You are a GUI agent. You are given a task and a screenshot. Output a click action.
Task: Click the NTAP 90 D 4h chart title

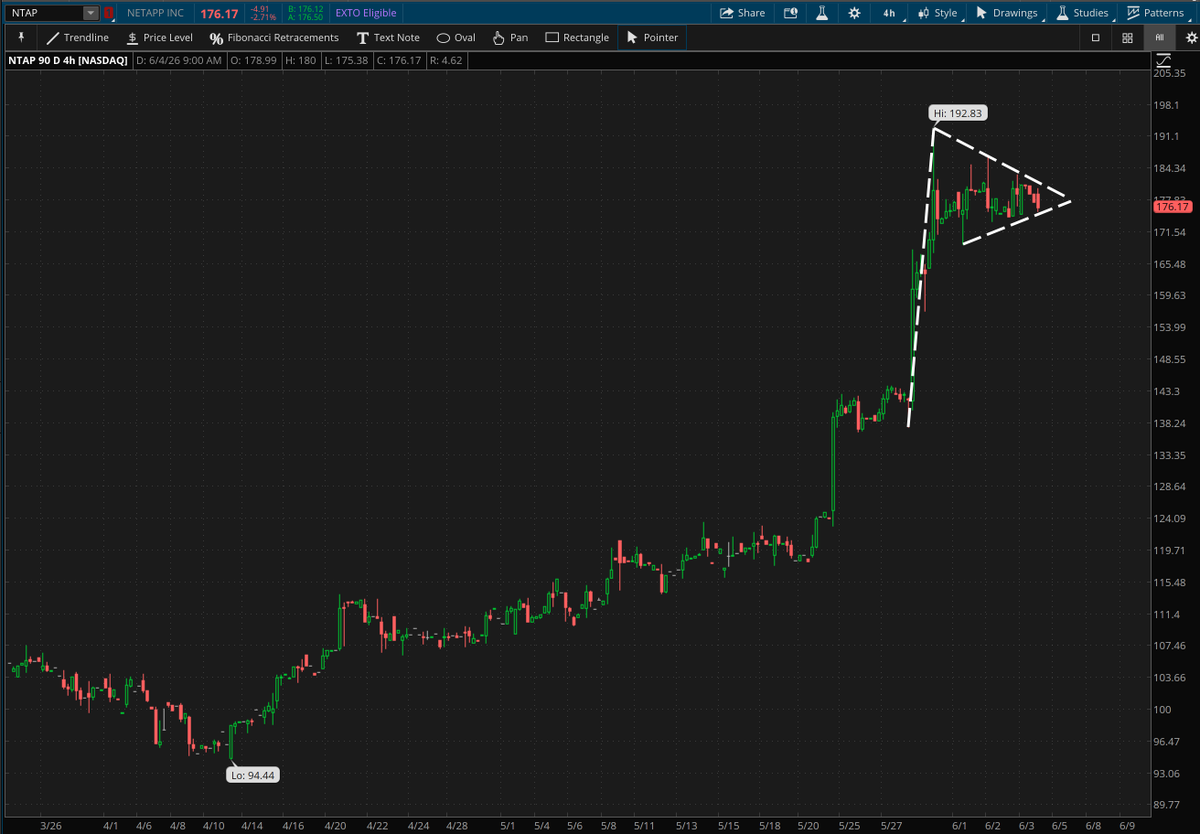tap(68, 60)
